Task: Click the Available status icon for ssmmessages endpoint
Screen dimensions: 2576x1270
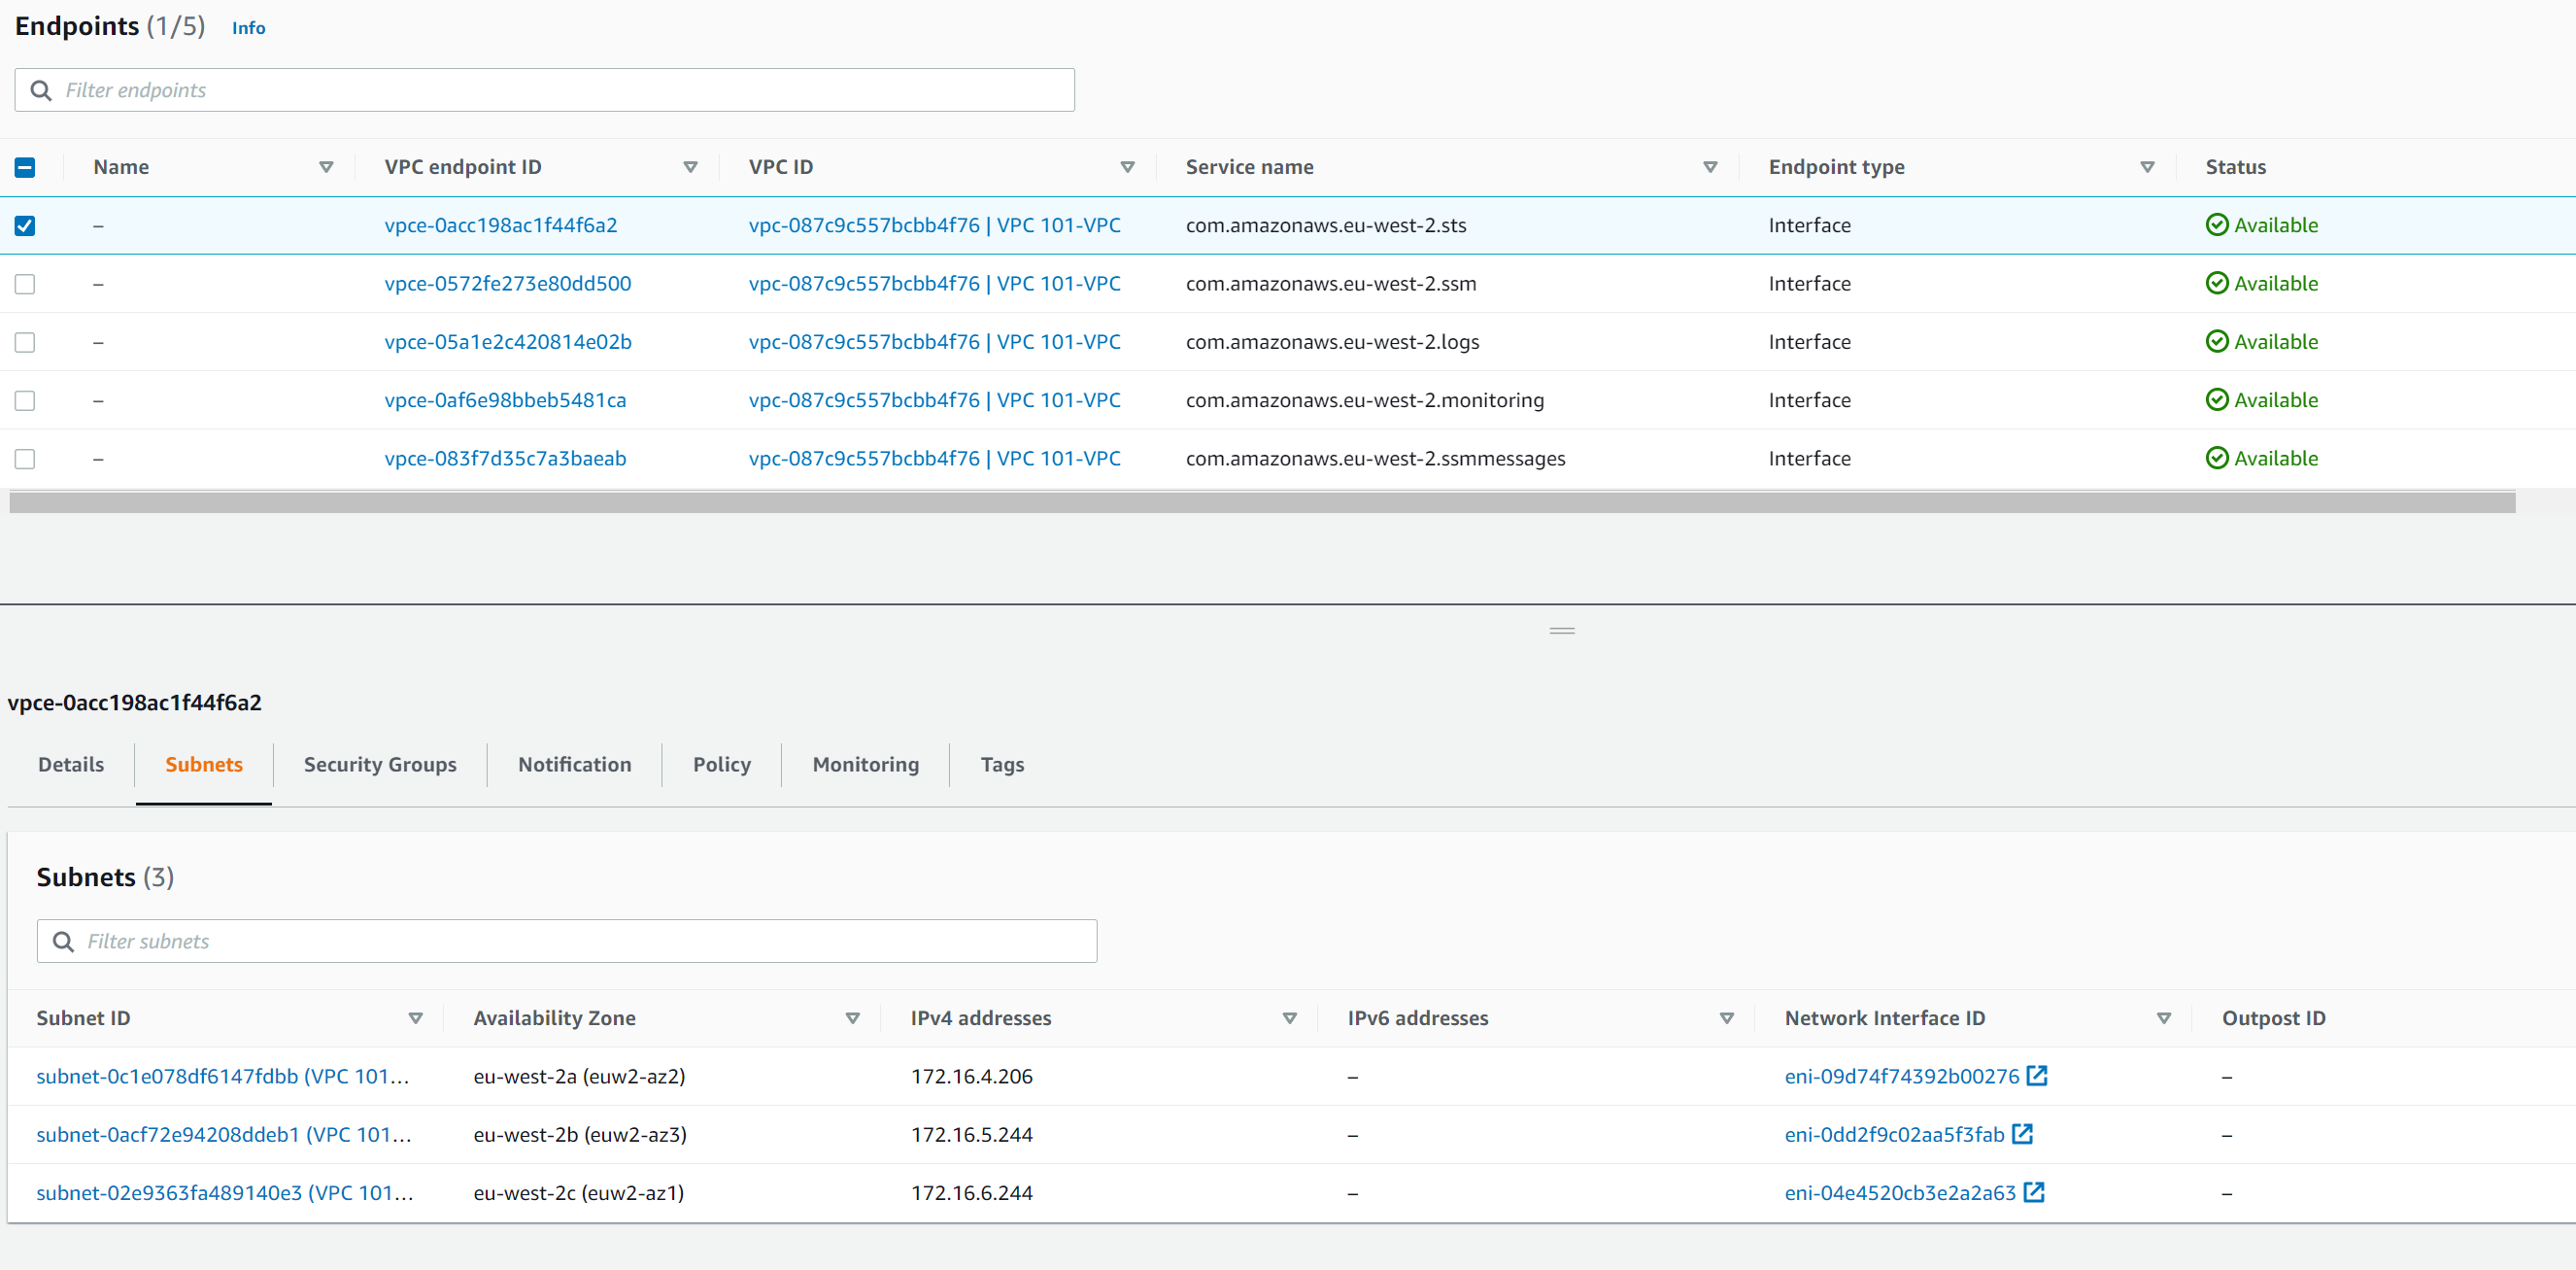Action: (x=2217, y=458)
